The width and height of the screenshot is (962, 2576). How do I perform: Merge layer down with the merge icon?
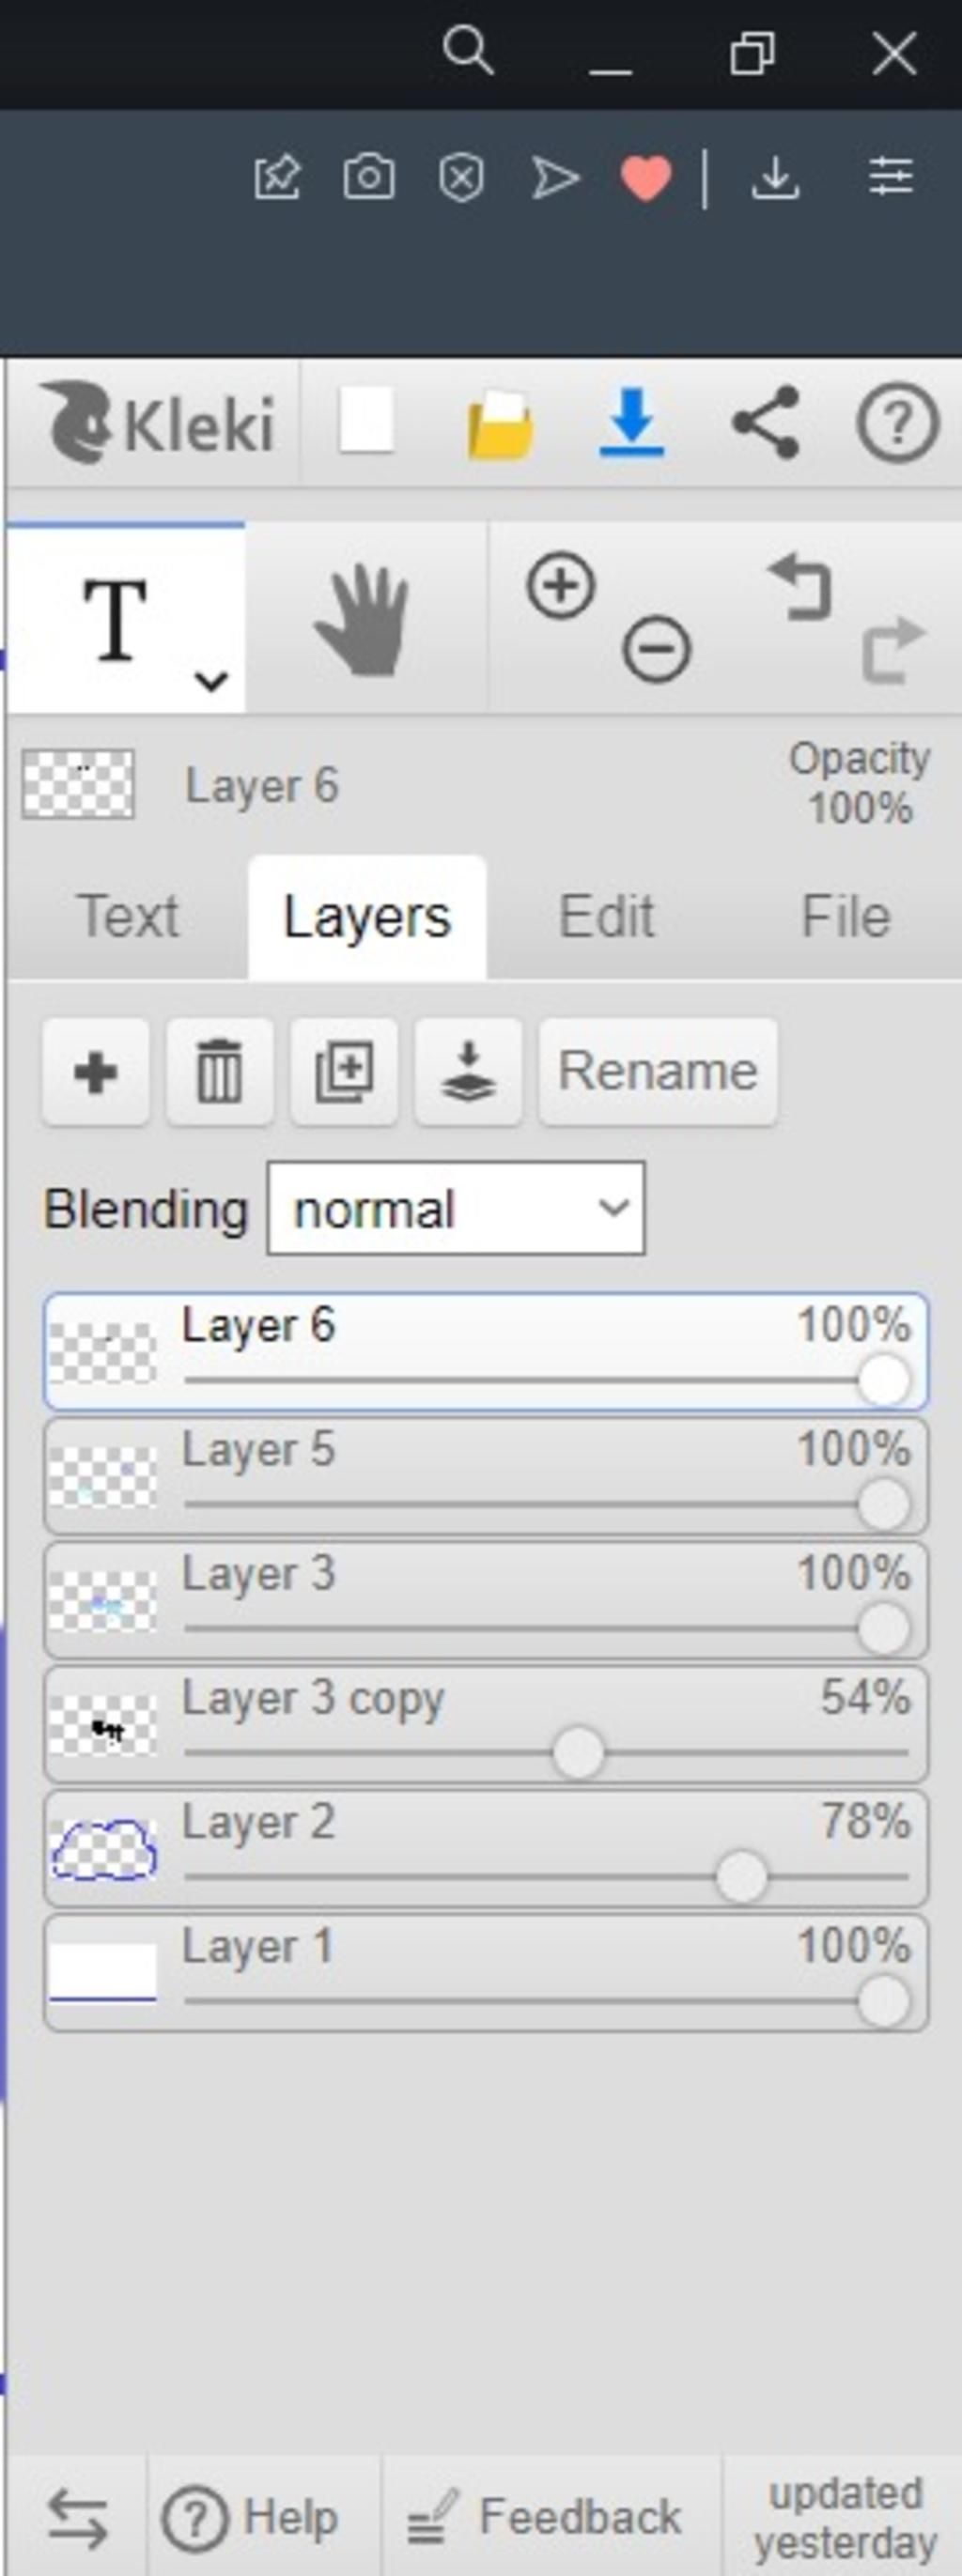coord(468,1072)
